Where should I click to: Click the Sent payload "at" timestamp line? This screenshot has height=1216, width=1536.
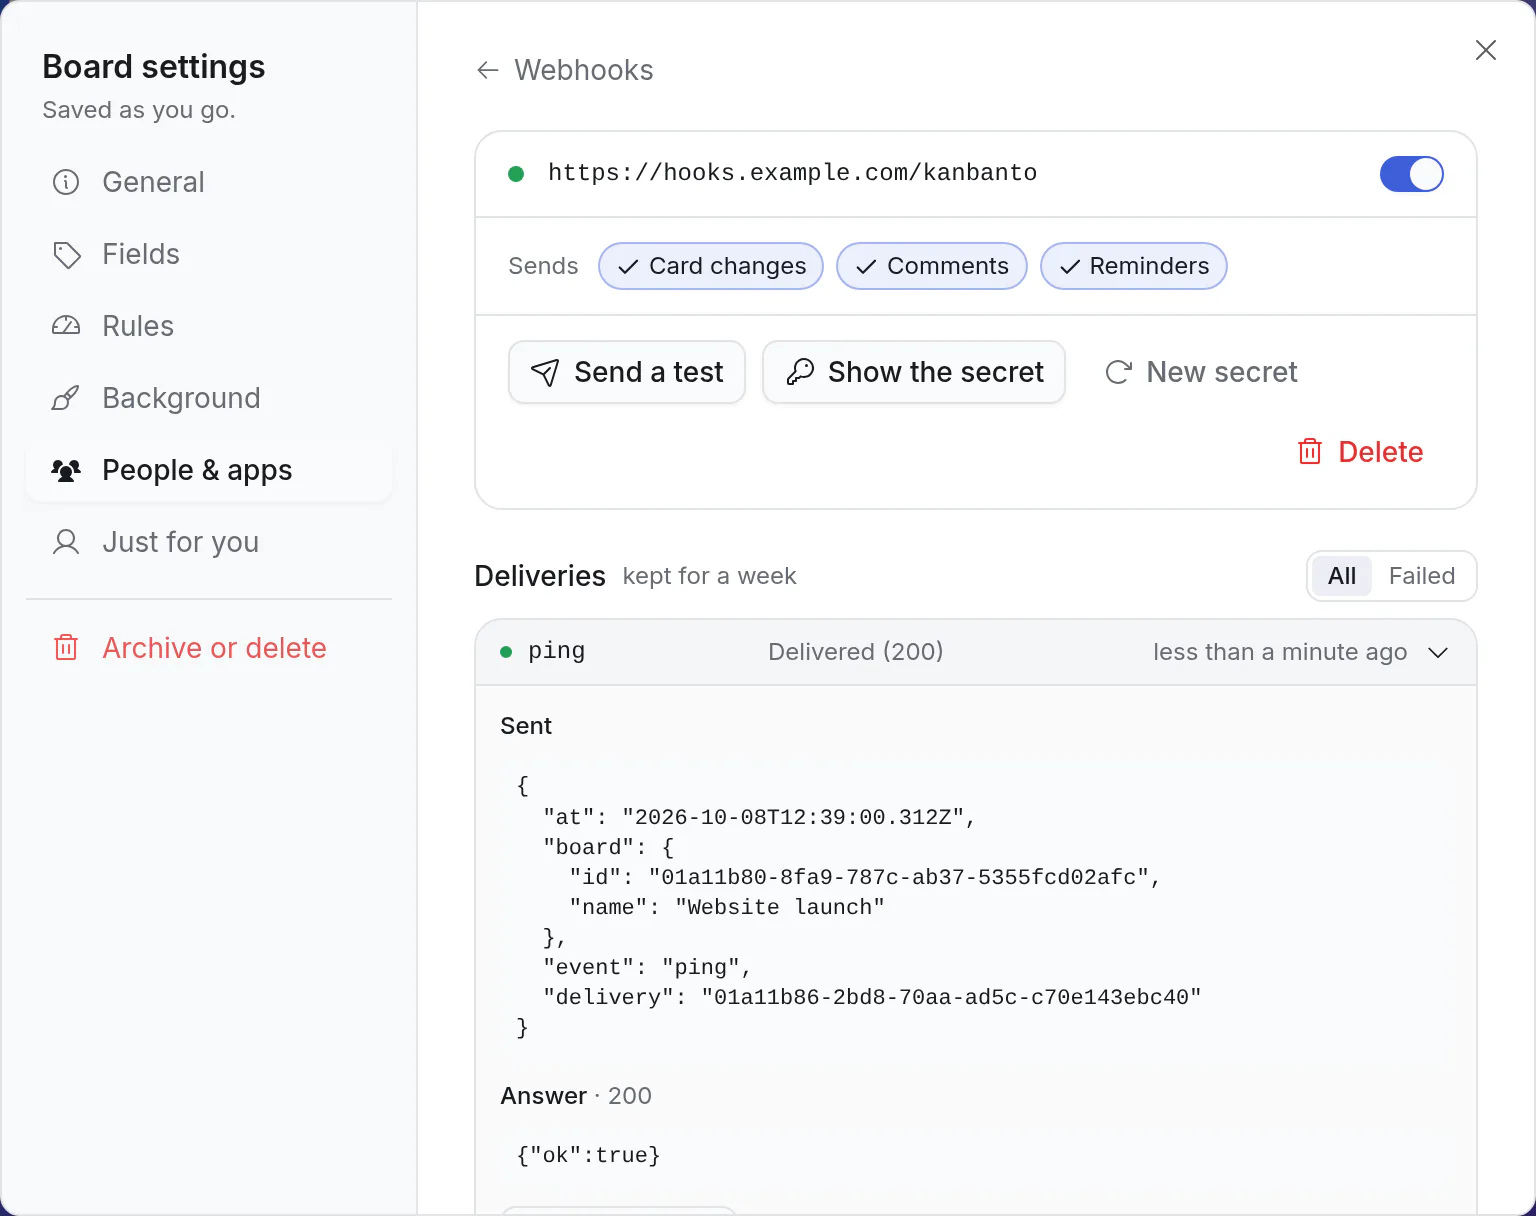click(759, 817)
